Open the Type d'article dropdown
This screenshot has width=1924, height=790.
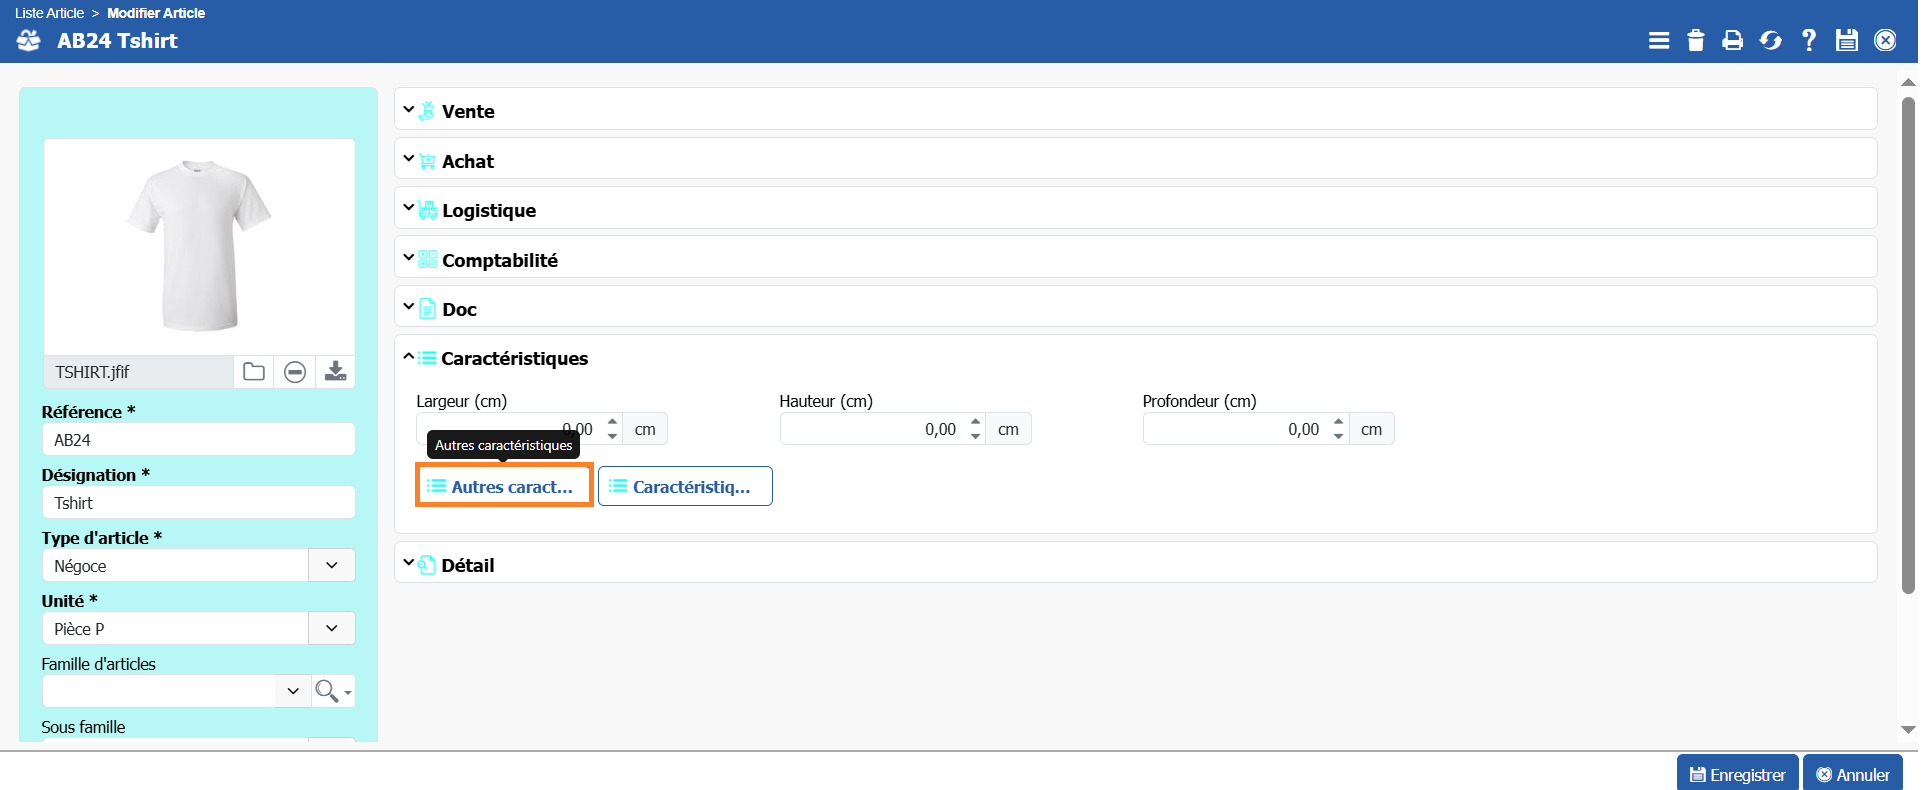coord(331,565)
